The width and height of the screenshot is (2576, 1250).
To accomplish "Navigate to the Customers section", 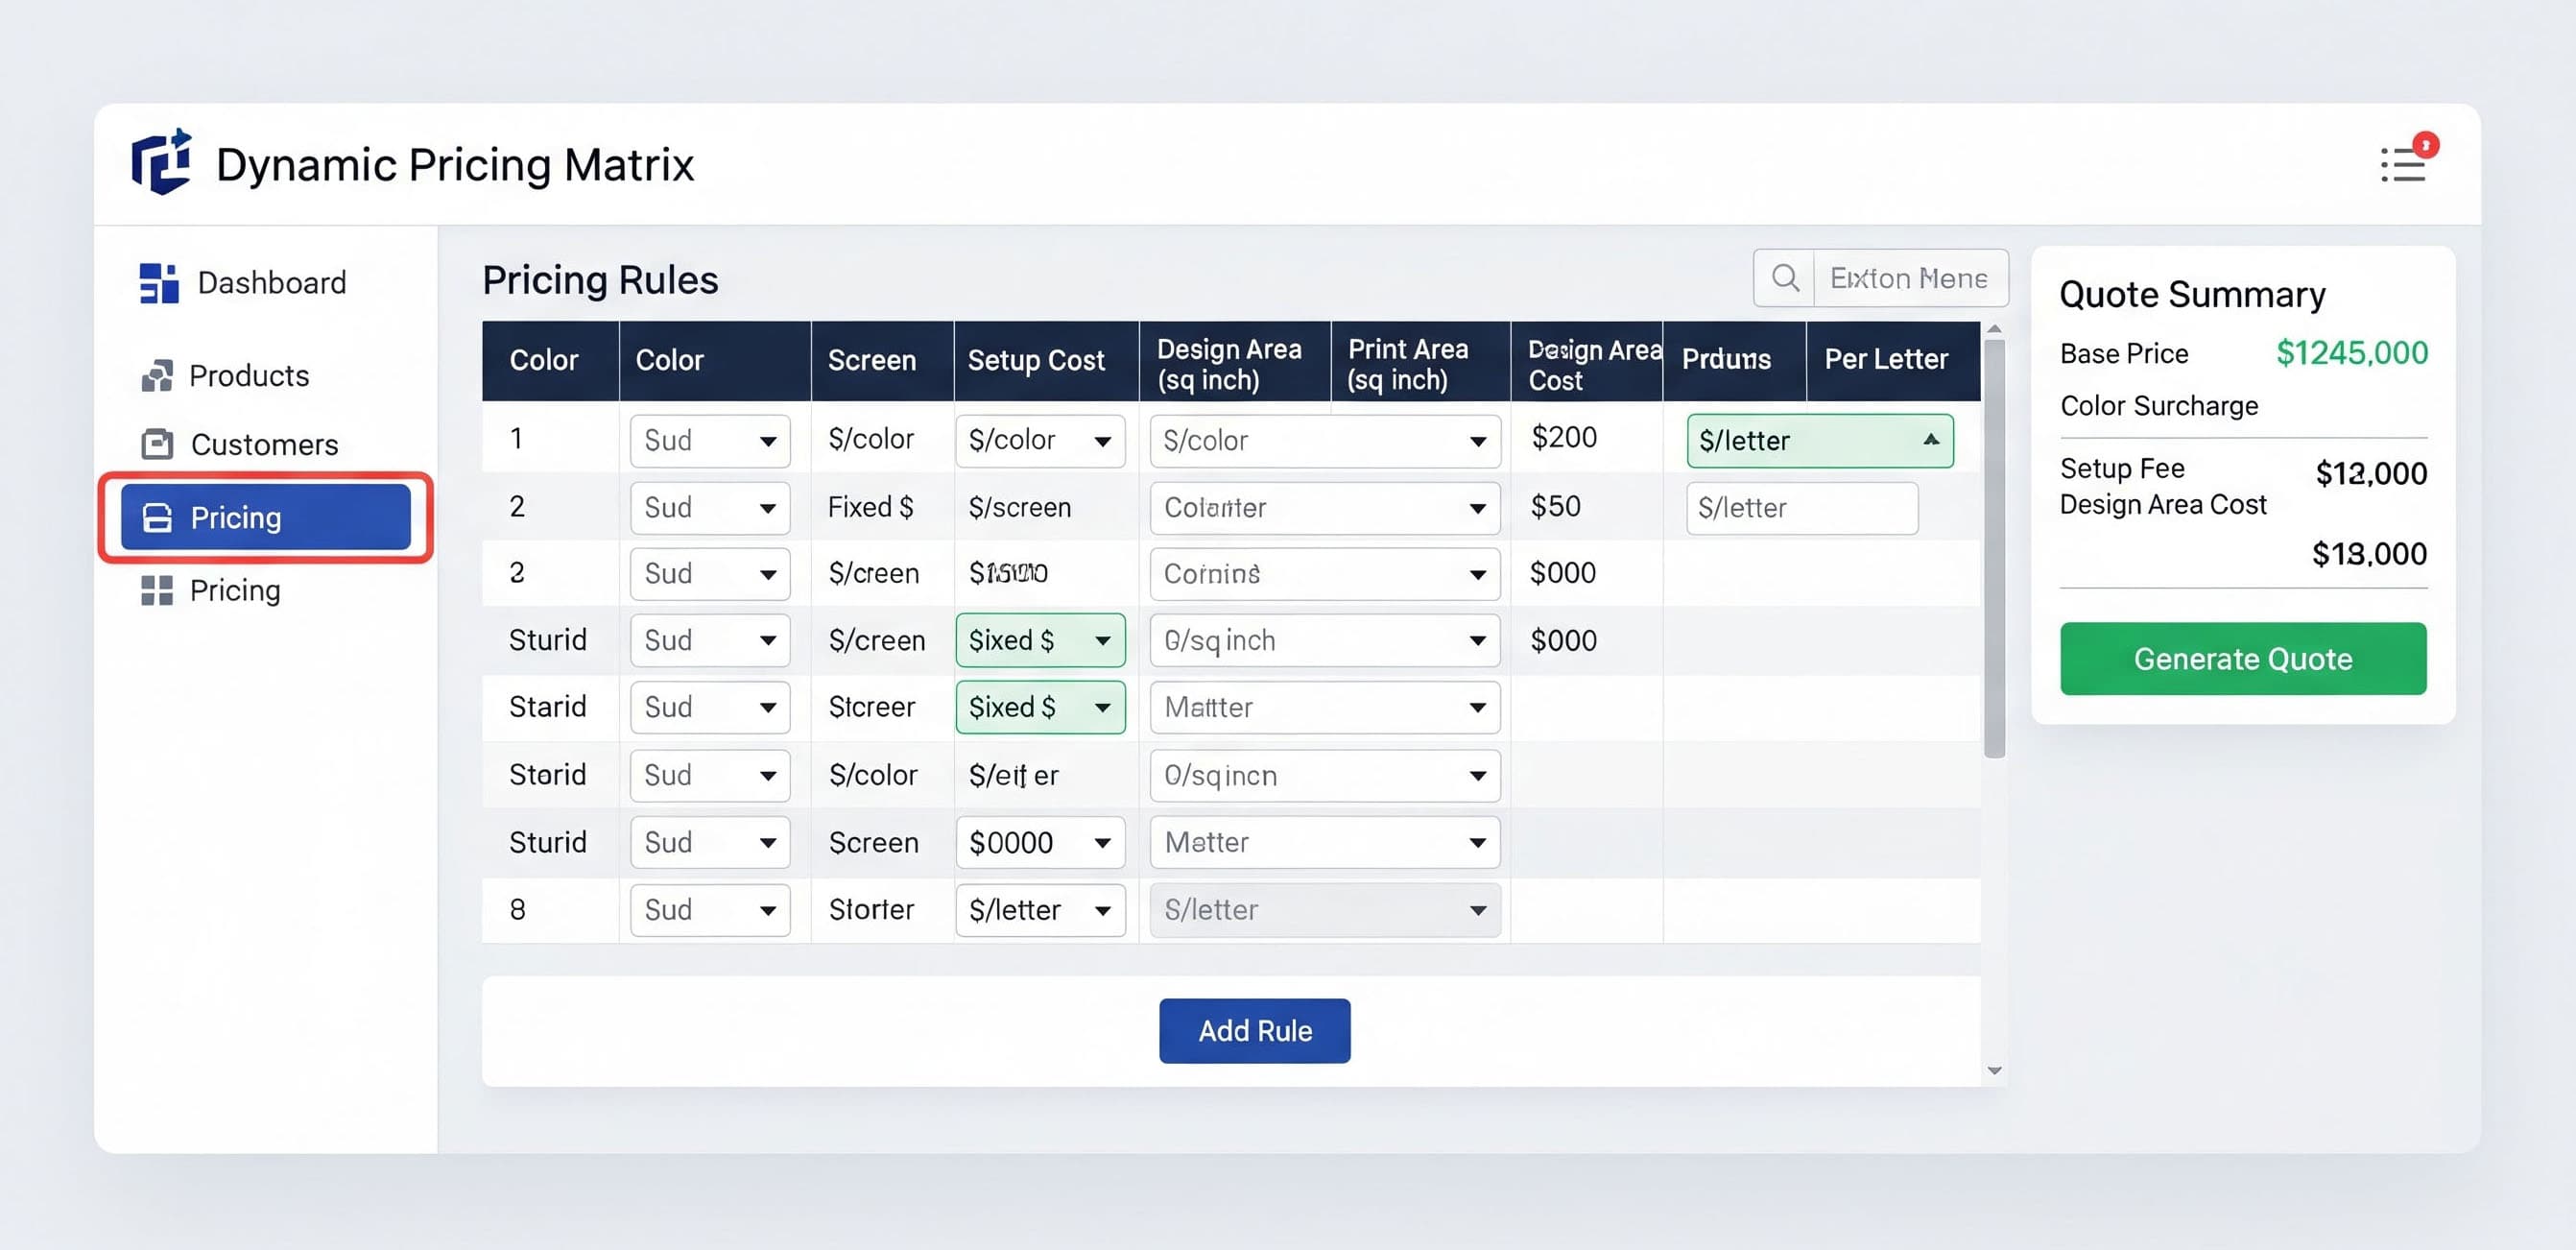I will tap(263, 445).
